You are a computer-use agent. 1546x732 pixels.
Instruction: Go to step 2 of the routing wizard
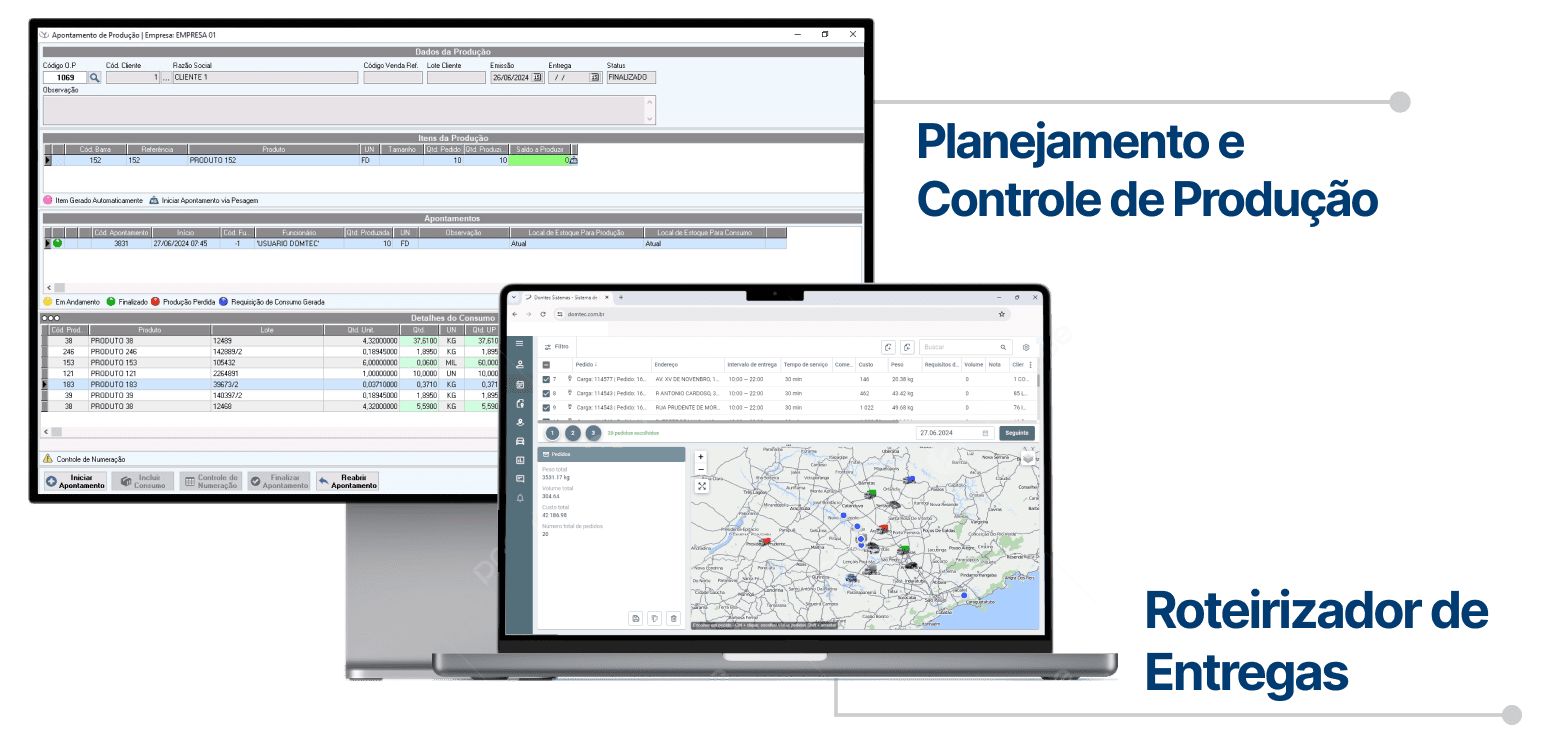pos(573,433)
